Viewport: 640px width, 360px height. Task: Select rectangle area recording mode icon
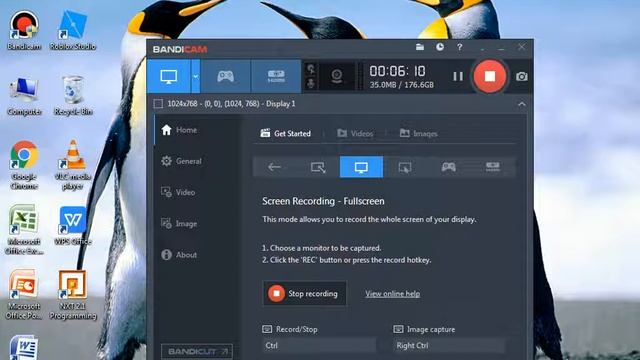(x=318, y=167)
